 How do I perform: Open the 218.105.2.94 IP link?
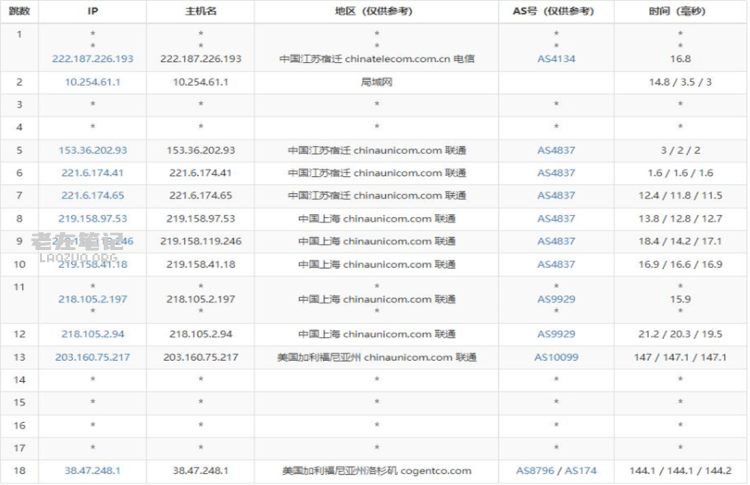click(92, 333)
